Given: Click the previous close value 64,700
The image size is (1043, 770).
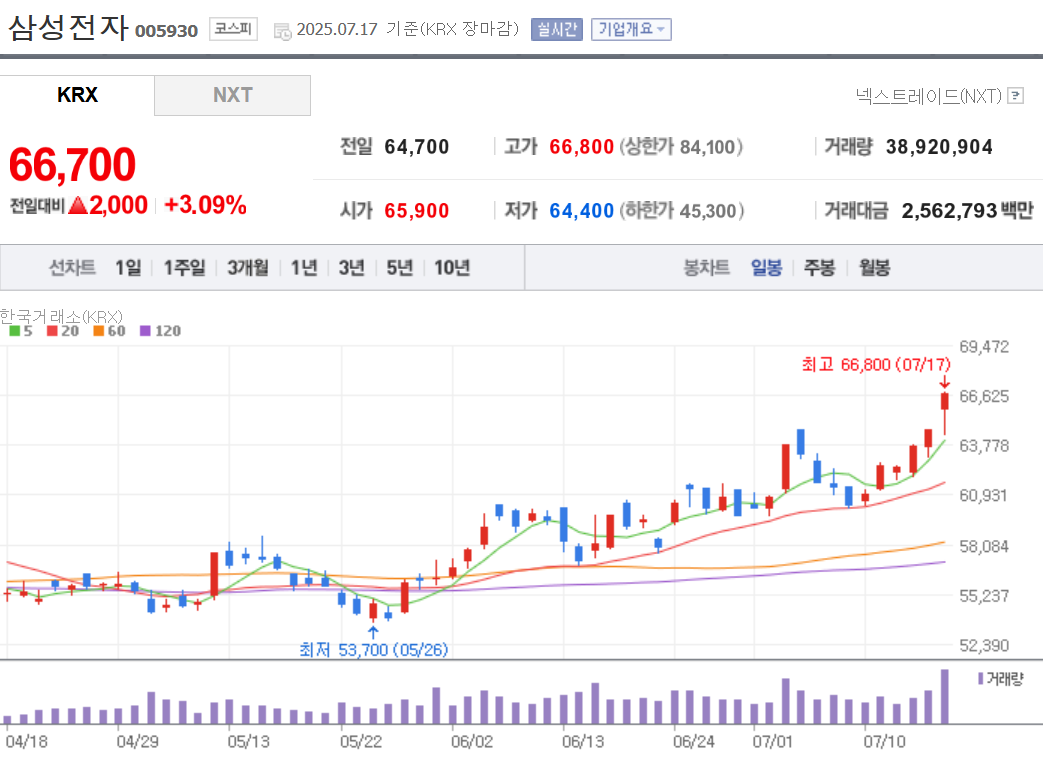Looking at the screenshot, I should tap(416, 147).
